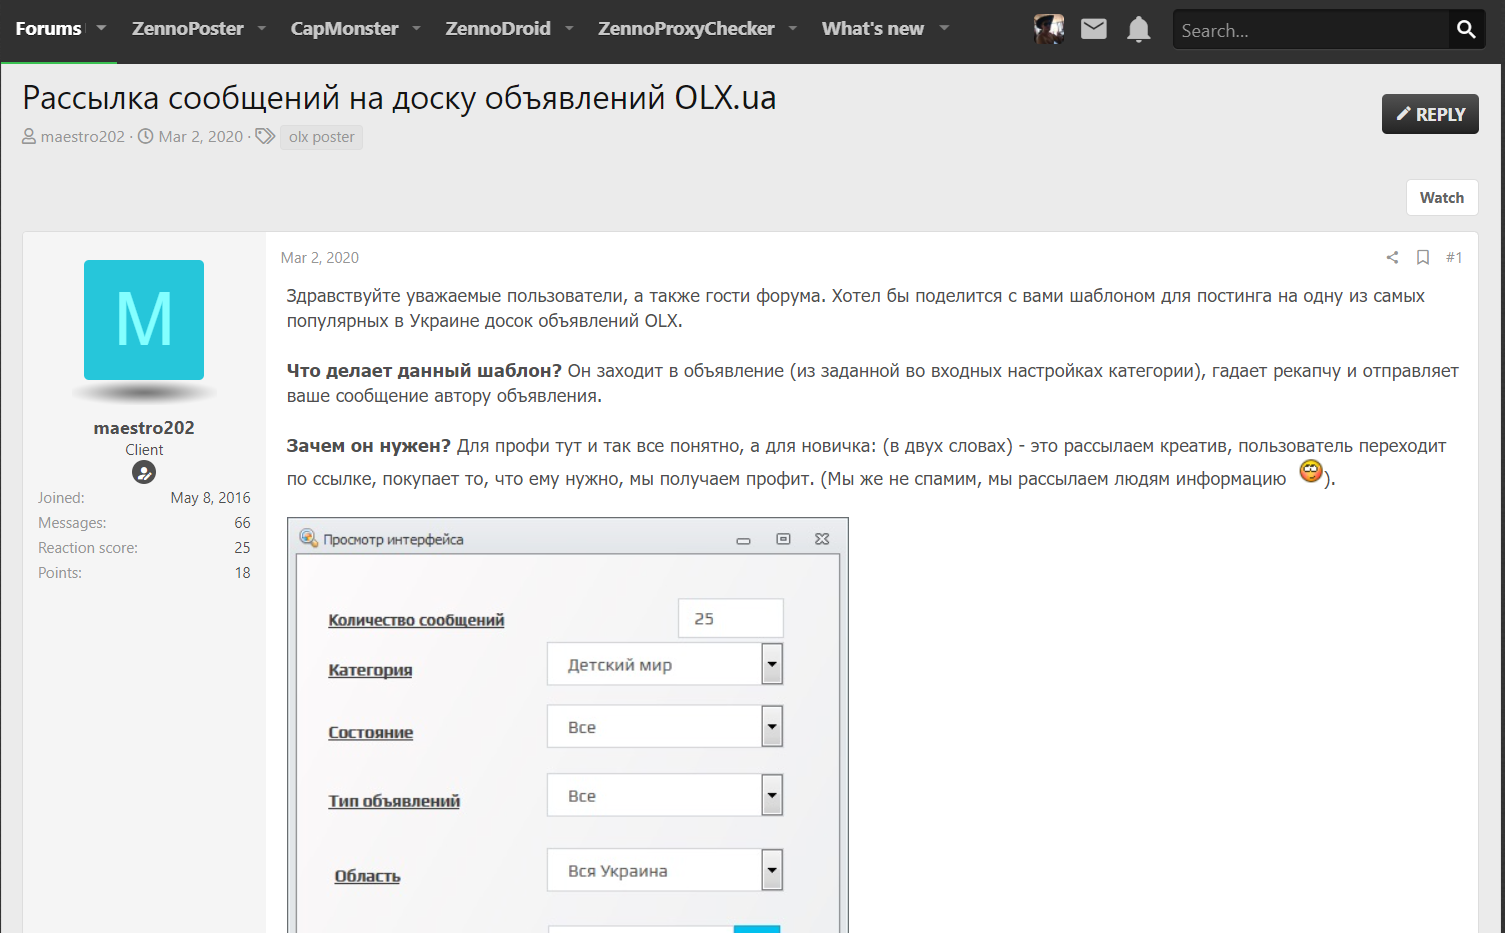Click the Категория label
Viewport: 1505px width, 933px height.
click(370, 670)
